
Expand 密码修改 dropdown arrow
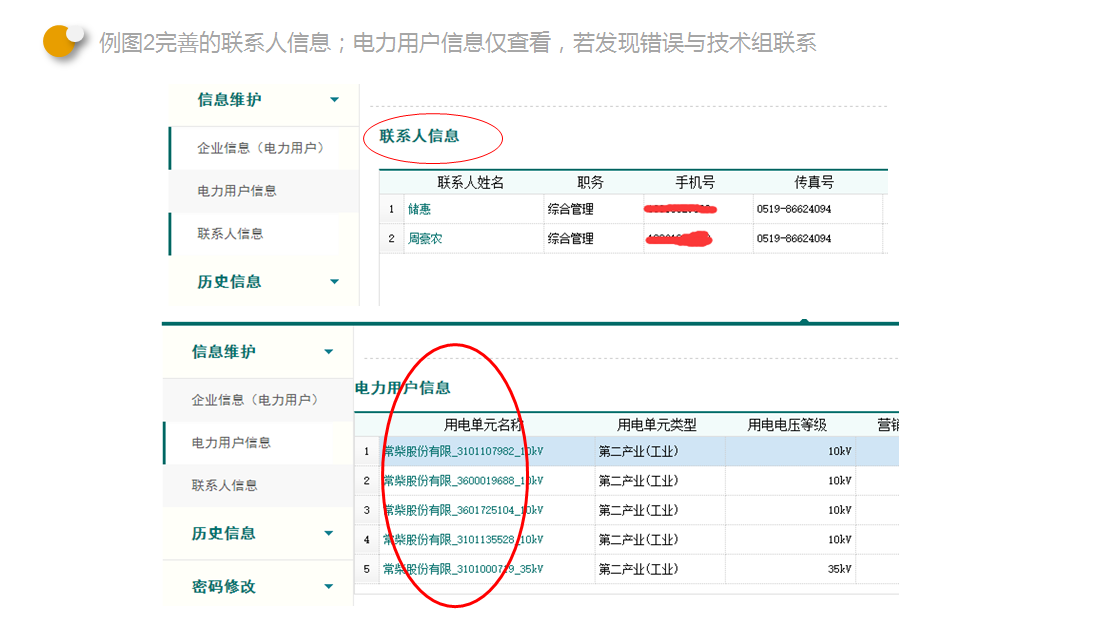pos(329,587)
